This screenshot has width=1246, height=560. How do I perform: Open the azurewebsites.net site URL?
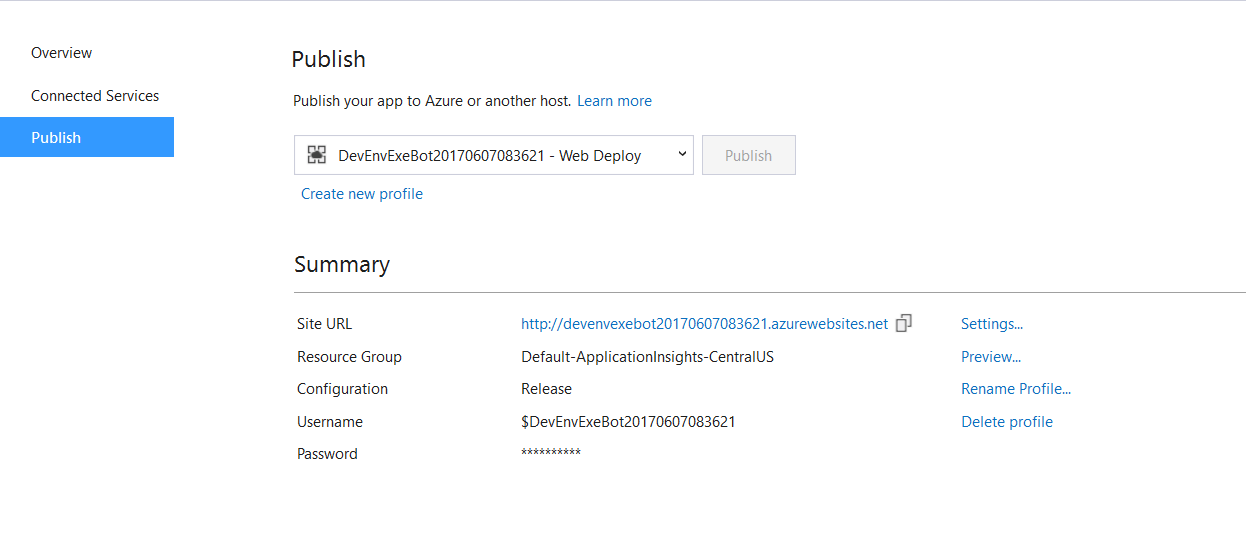pyautogui.click(x=704, y=324)
